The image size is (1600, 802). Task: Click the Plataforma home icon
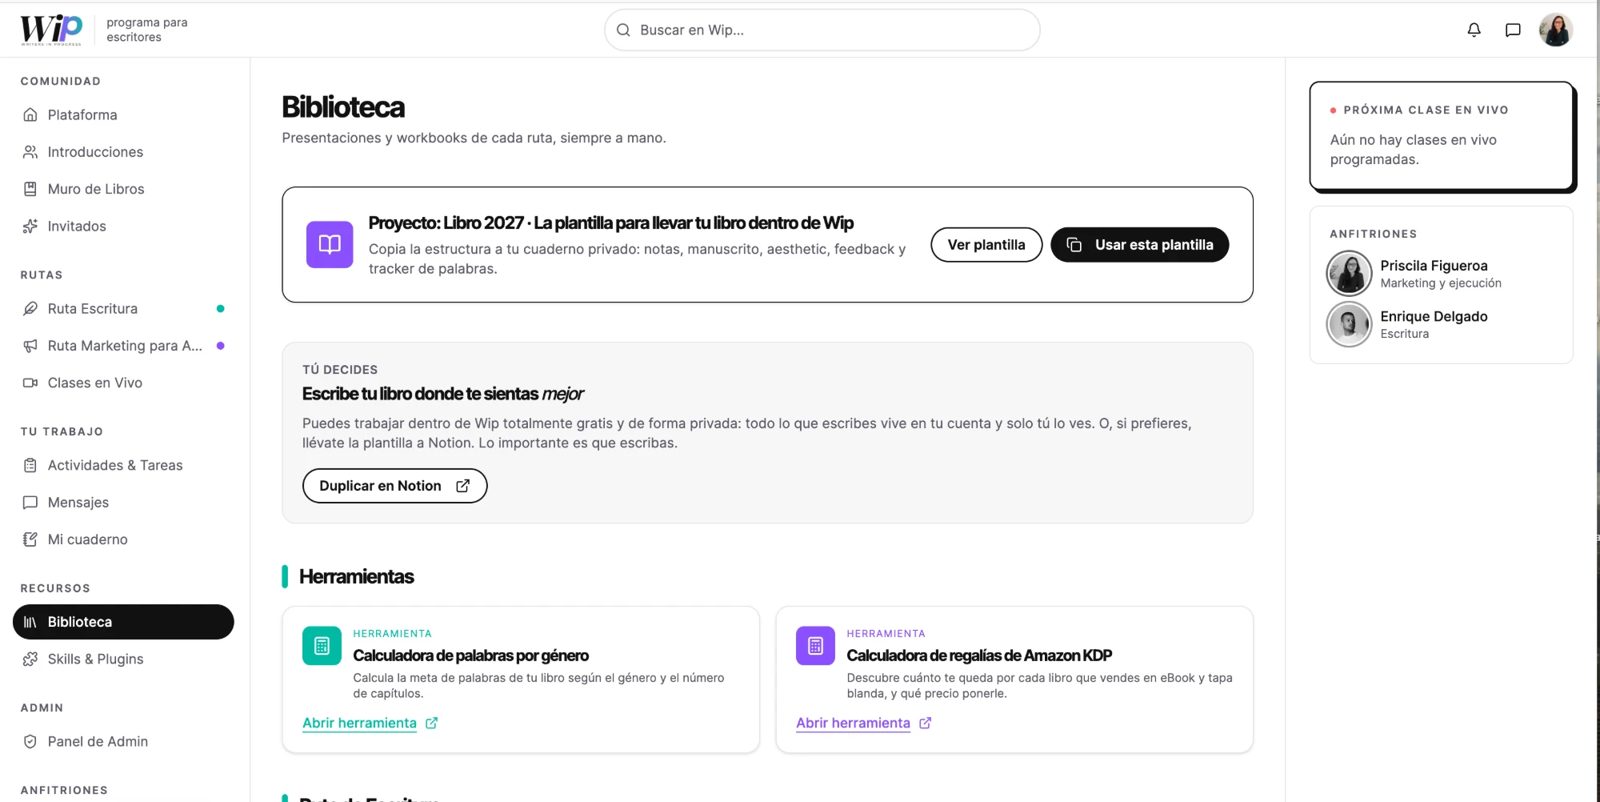click(30, 115)
